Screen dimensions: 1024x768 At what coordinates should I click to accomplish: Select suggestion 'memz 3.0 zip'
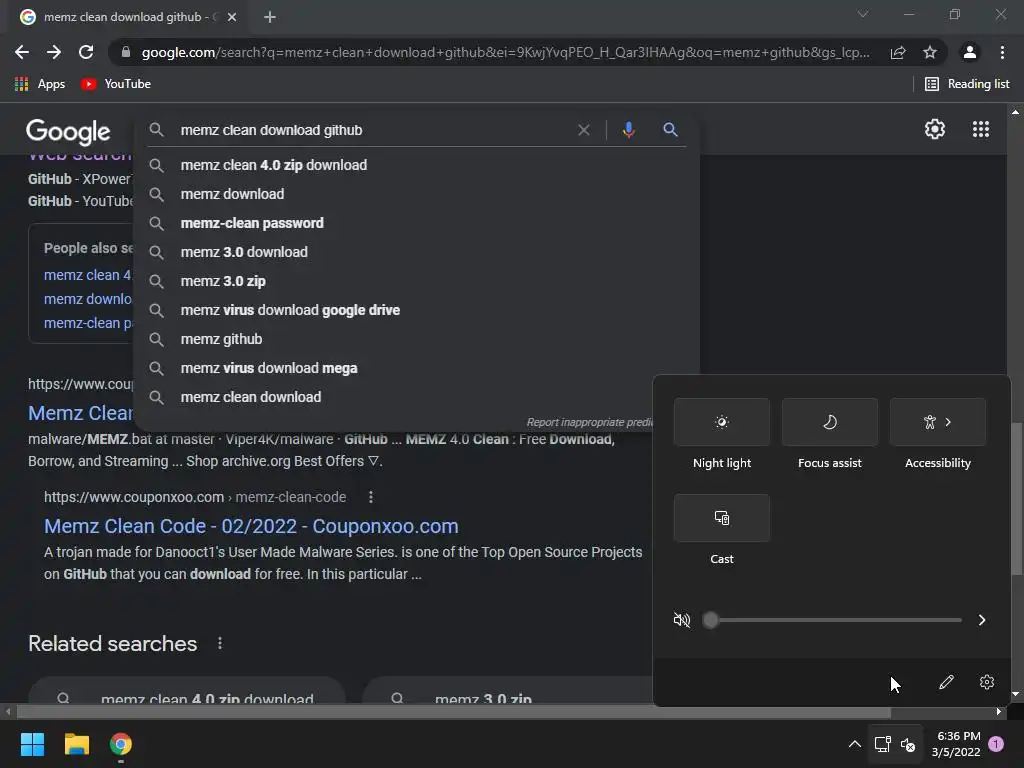coord(416,281)
